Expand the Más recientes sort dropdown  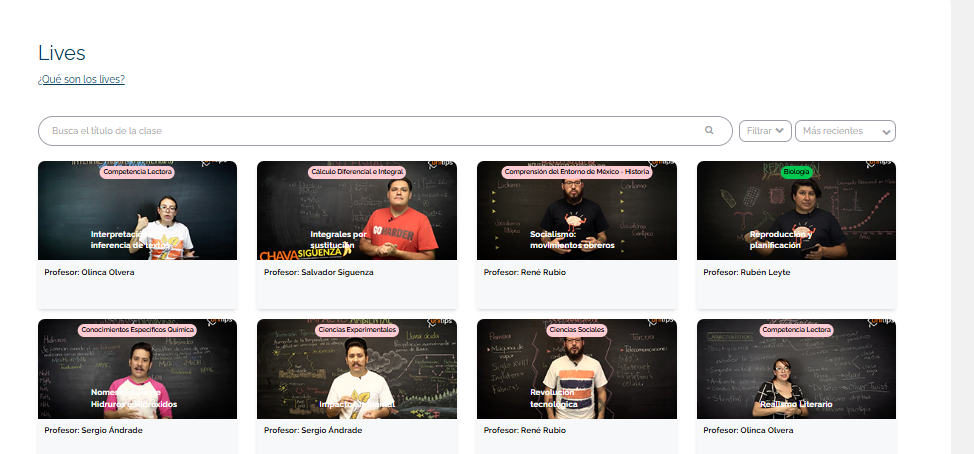click(845, 131)
